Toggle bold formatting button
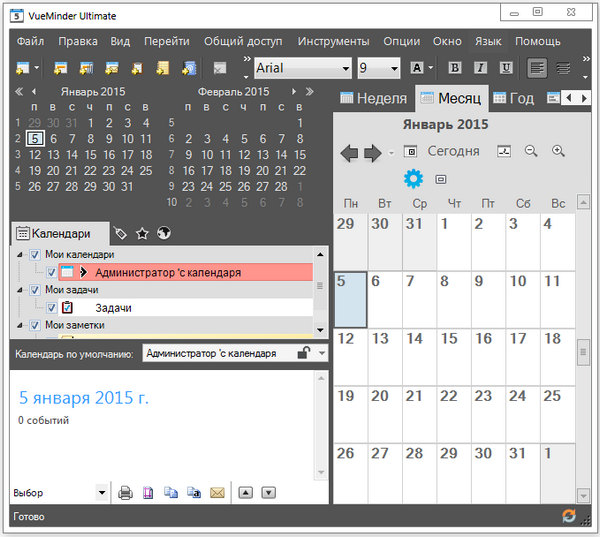This screenshot has height=537, width=600. [x=455, y=68]
